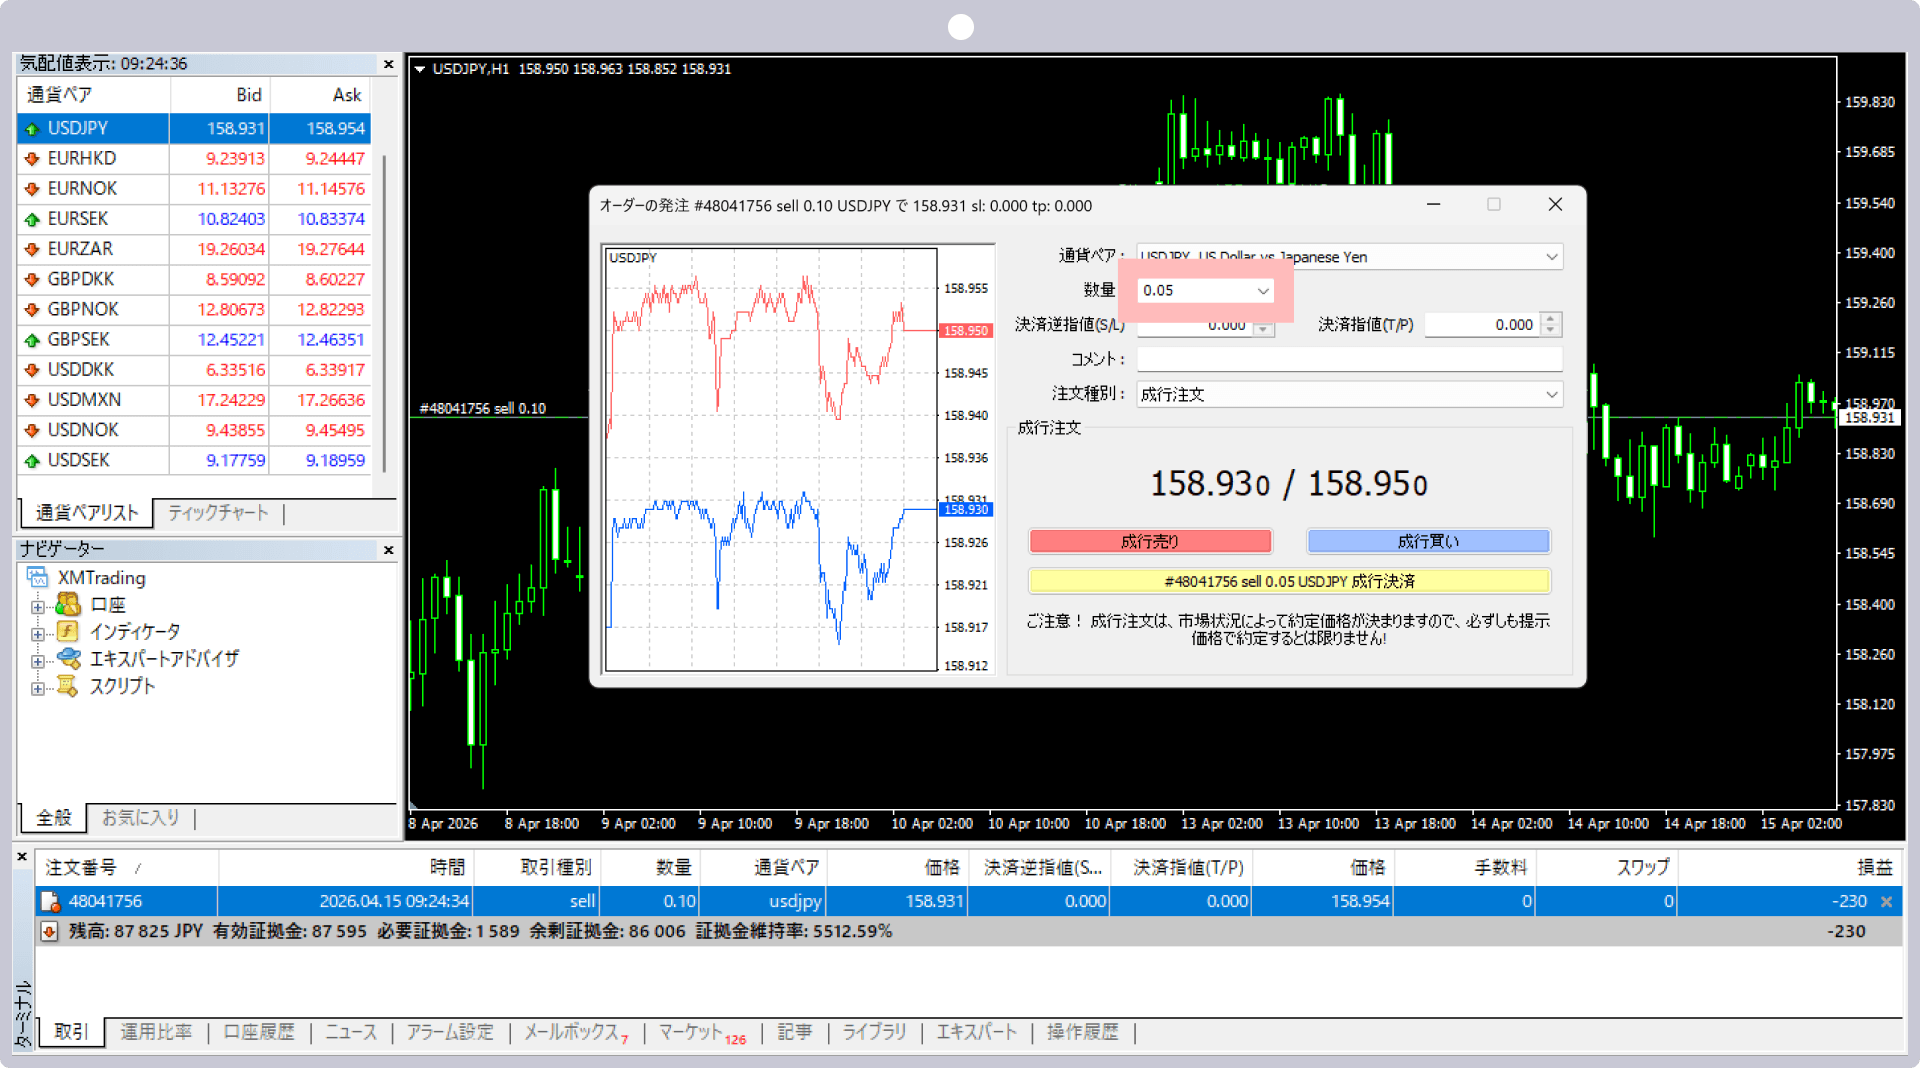Expand the スクリプト tree node
Screen dimensions: 1920x1068
point(37,688)
